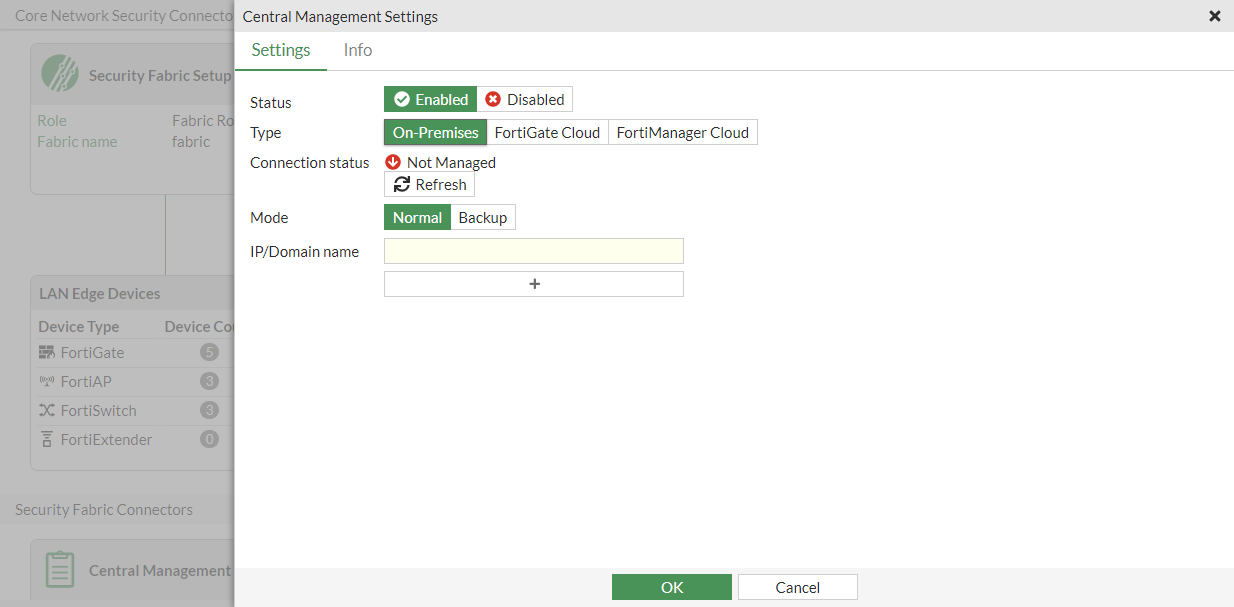Click the FortiAP wireless icon
Viewport: 1234px width, 607px height.
coord(46,381)
